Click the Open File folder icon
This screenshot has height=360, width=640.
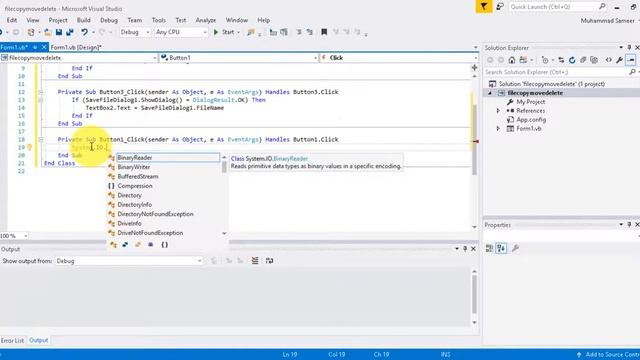coord(48,32)
